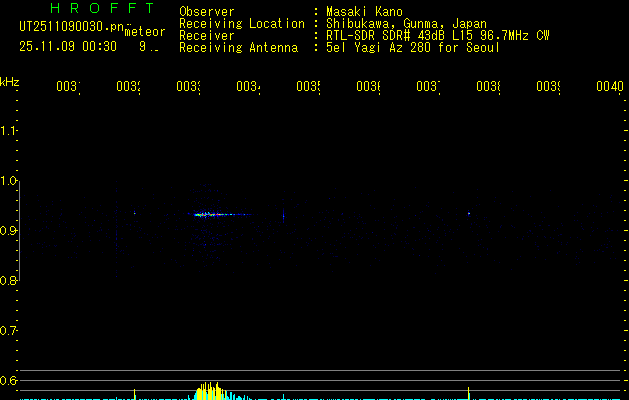
Task: Click the vertical echo streak before 0035
Action: tap(284, 216)
